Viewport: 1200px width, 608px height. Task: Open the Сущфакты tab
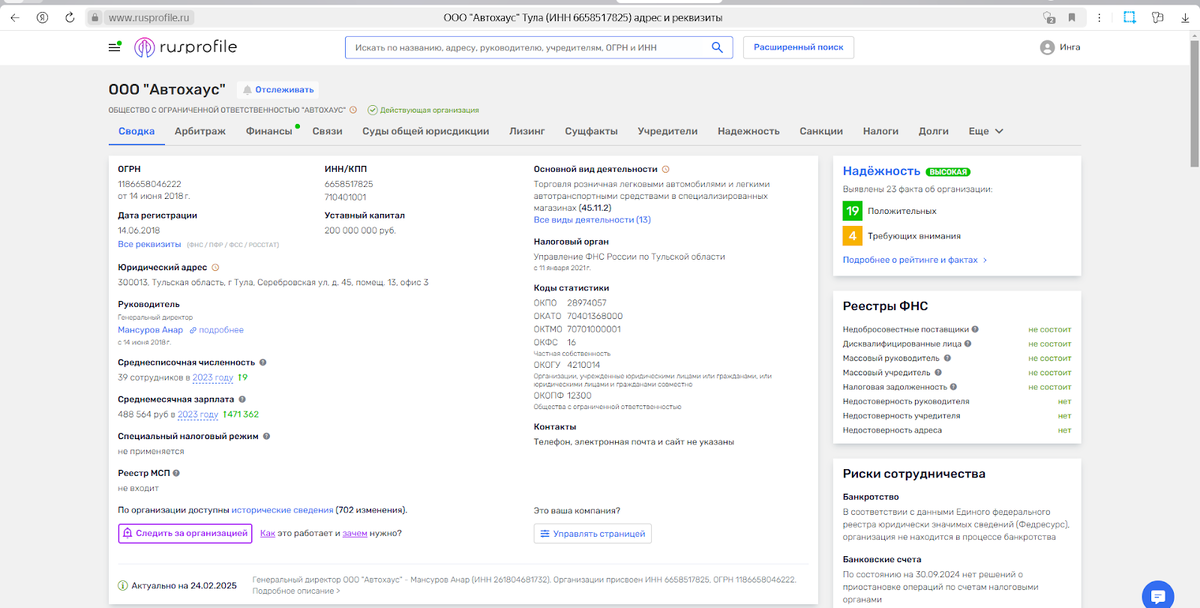tap(591, 131)
